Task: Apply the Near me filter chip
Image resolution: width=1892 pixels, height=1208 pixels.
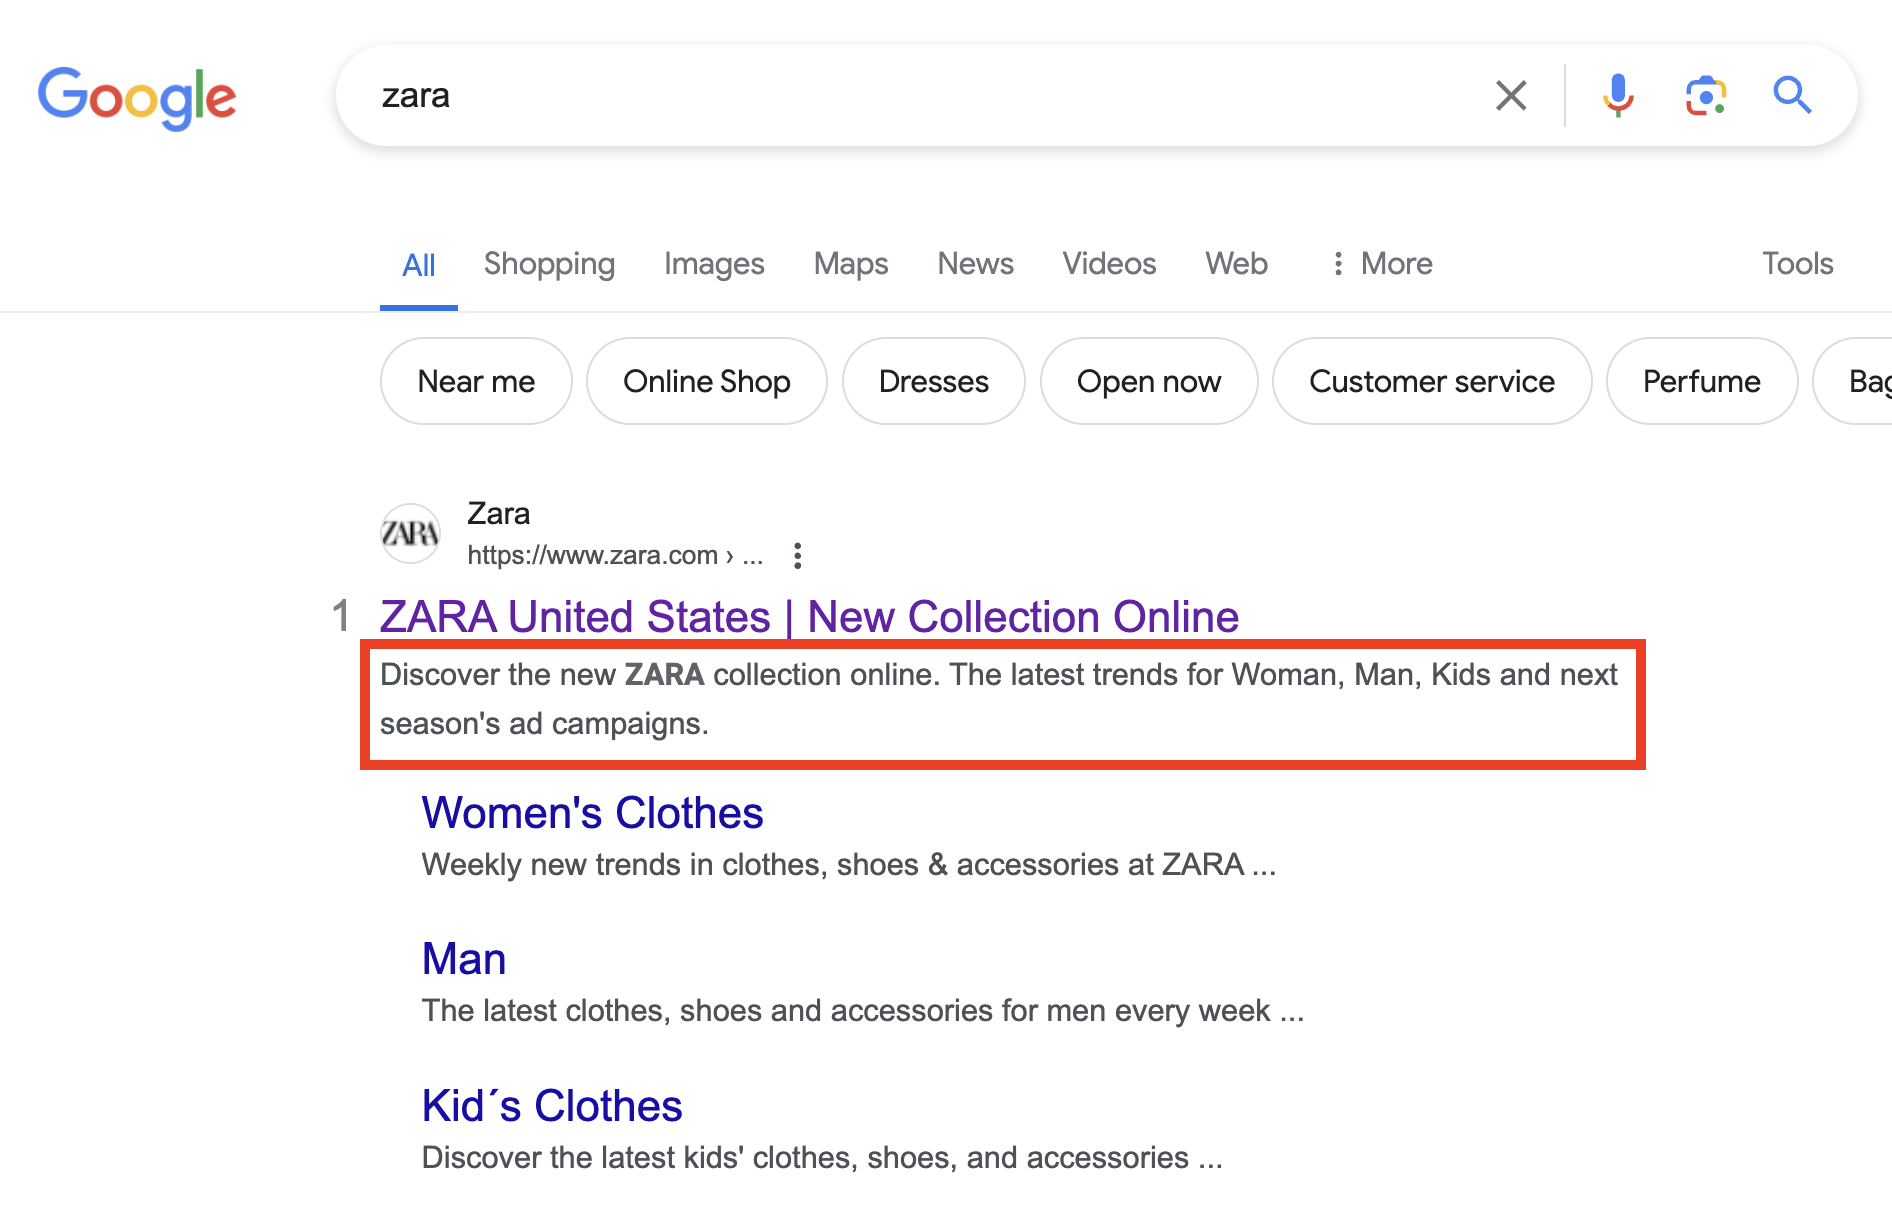Action: coord(476,381)
